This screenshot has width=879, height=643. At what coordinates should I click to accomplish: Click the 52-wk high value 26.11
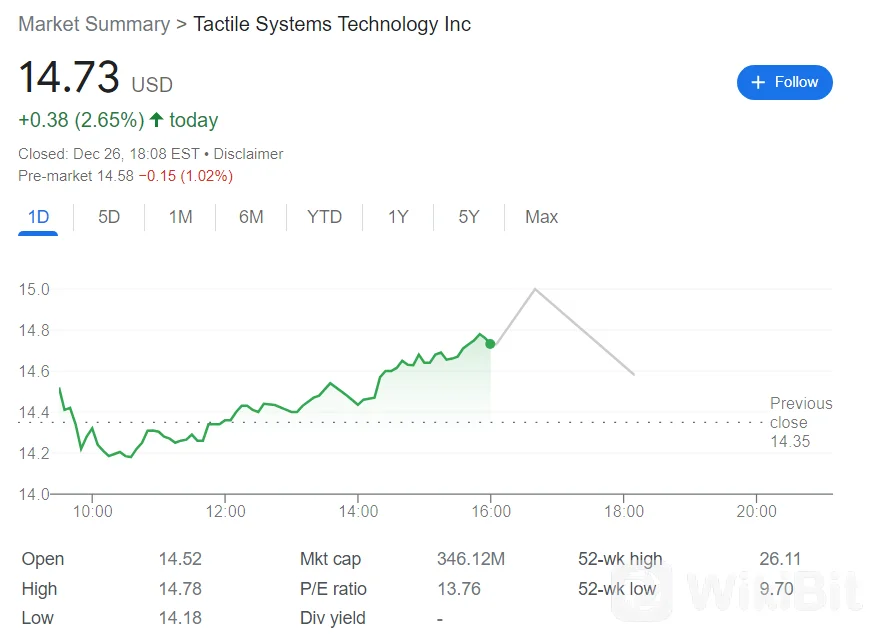pos(780,559)
